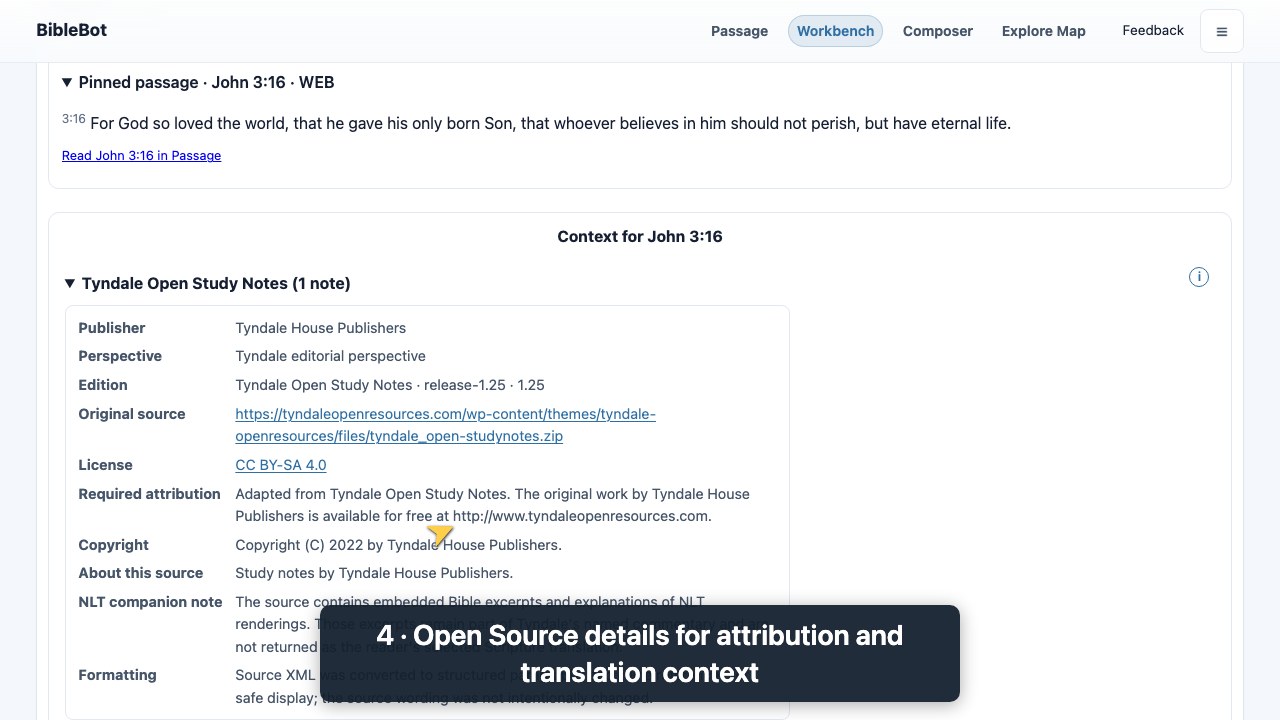Click the Context for John 3:16 heading
Screen dimensions: 1280x720
point(640,236)
